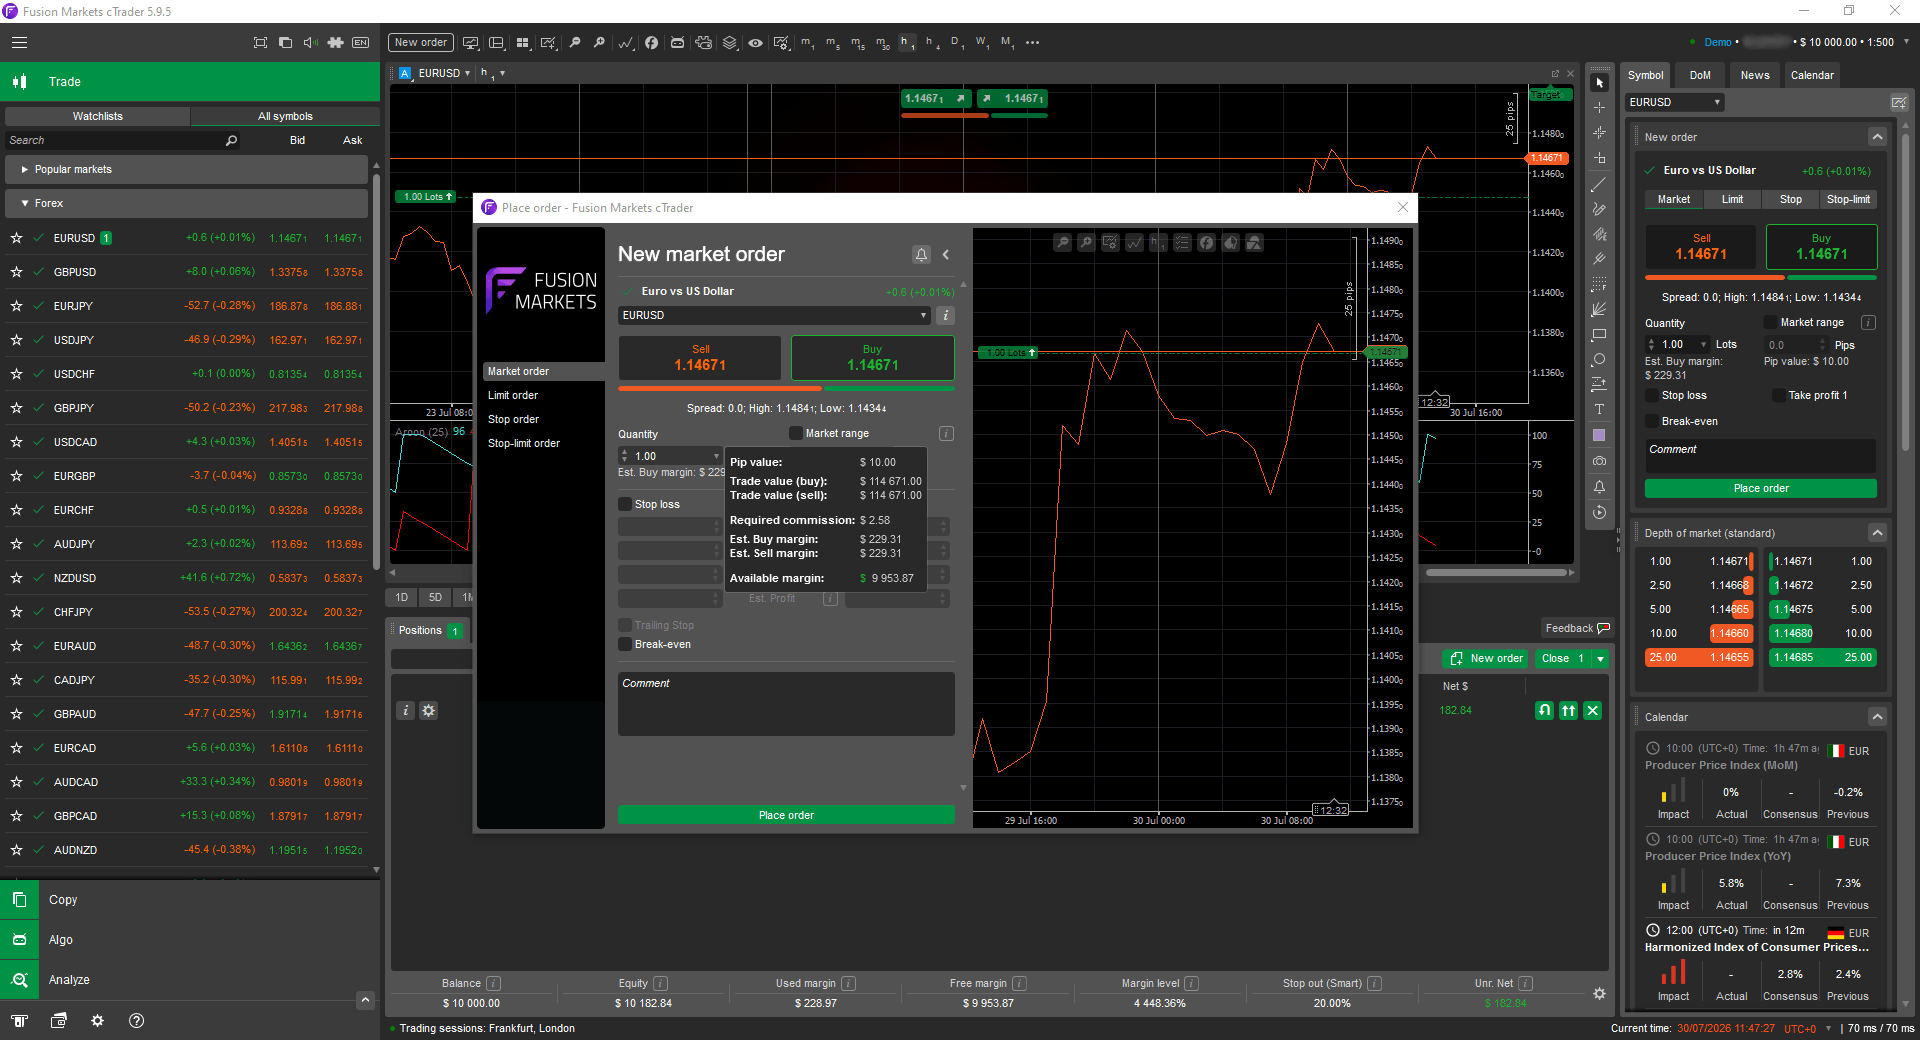The image size is (1920, 1040).
Task: Tick the Take profit 1 checkbox
Action: [x=1779, y=395]
